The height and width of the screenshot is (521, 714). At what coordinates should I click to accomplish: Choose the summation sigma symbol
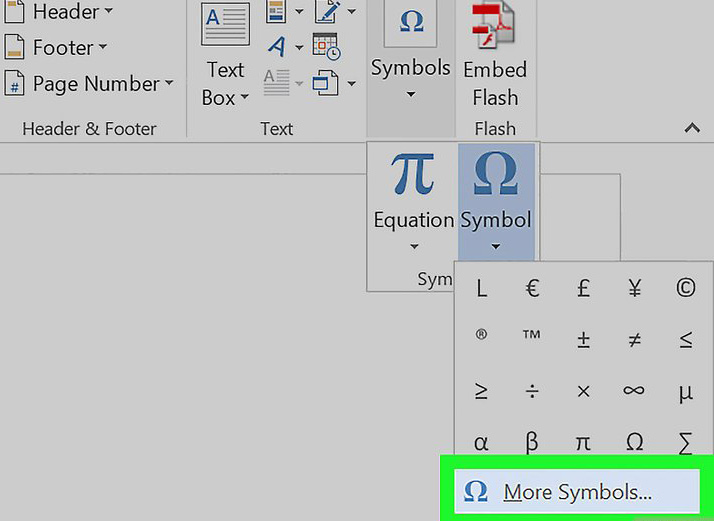point(685,442)
